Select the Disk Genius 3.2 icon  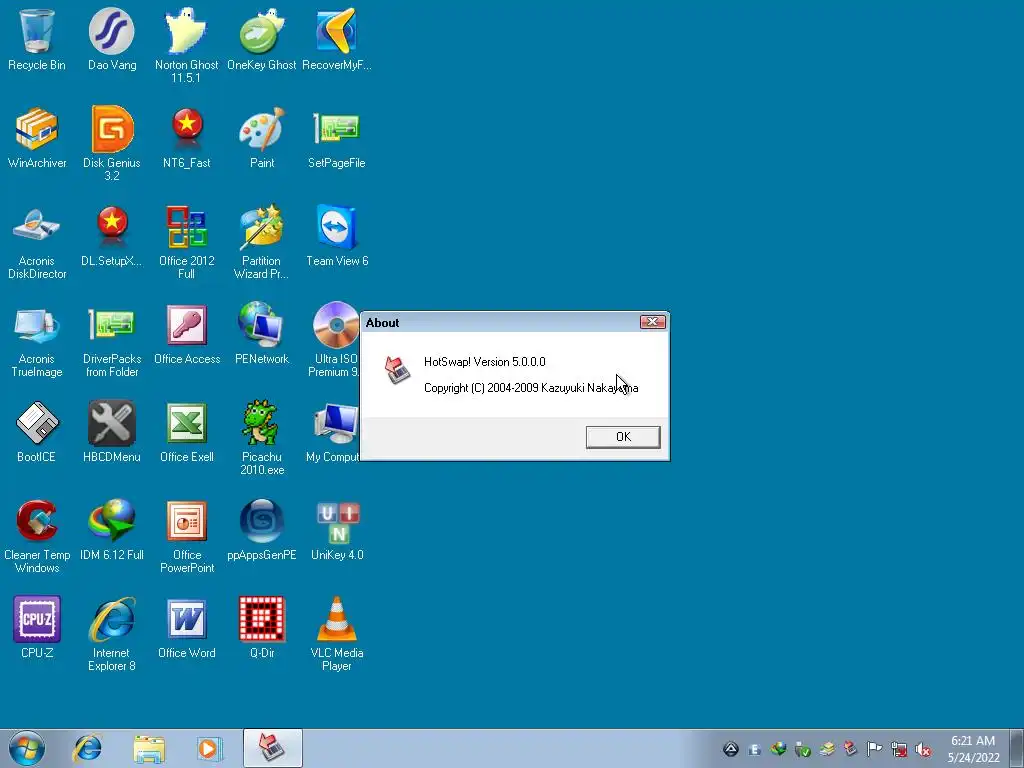(112, 143)
